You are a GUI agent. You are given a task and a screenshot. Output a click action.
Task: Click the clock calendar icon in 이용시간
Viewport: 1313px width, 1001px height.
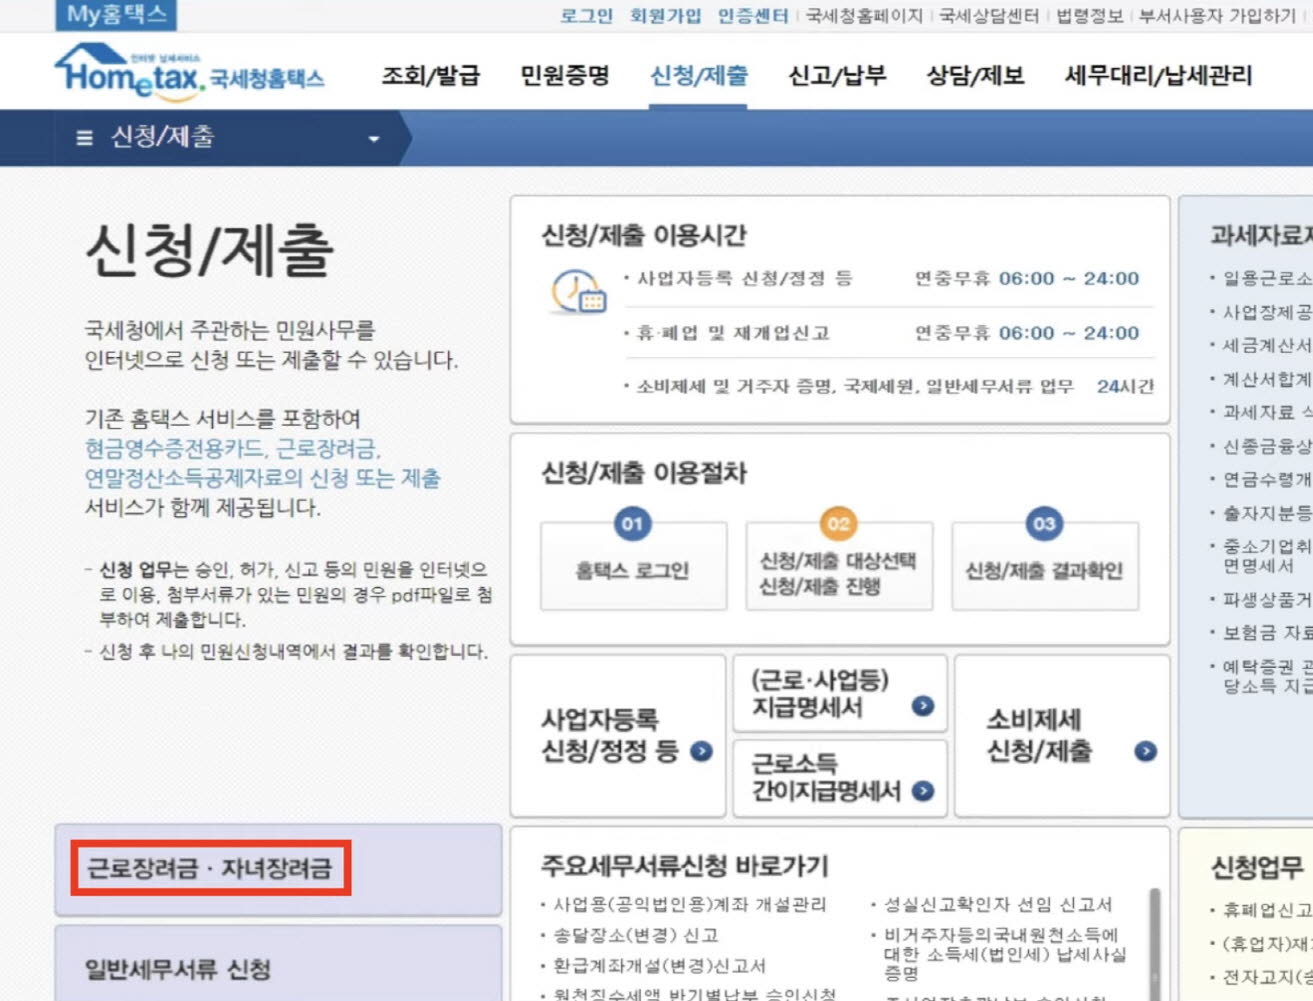click(x=578, y=291)
